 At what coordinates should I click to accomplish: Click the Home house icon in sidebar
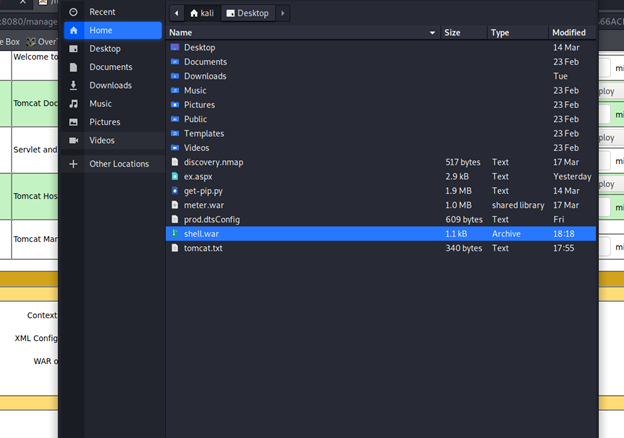point(73,30)
